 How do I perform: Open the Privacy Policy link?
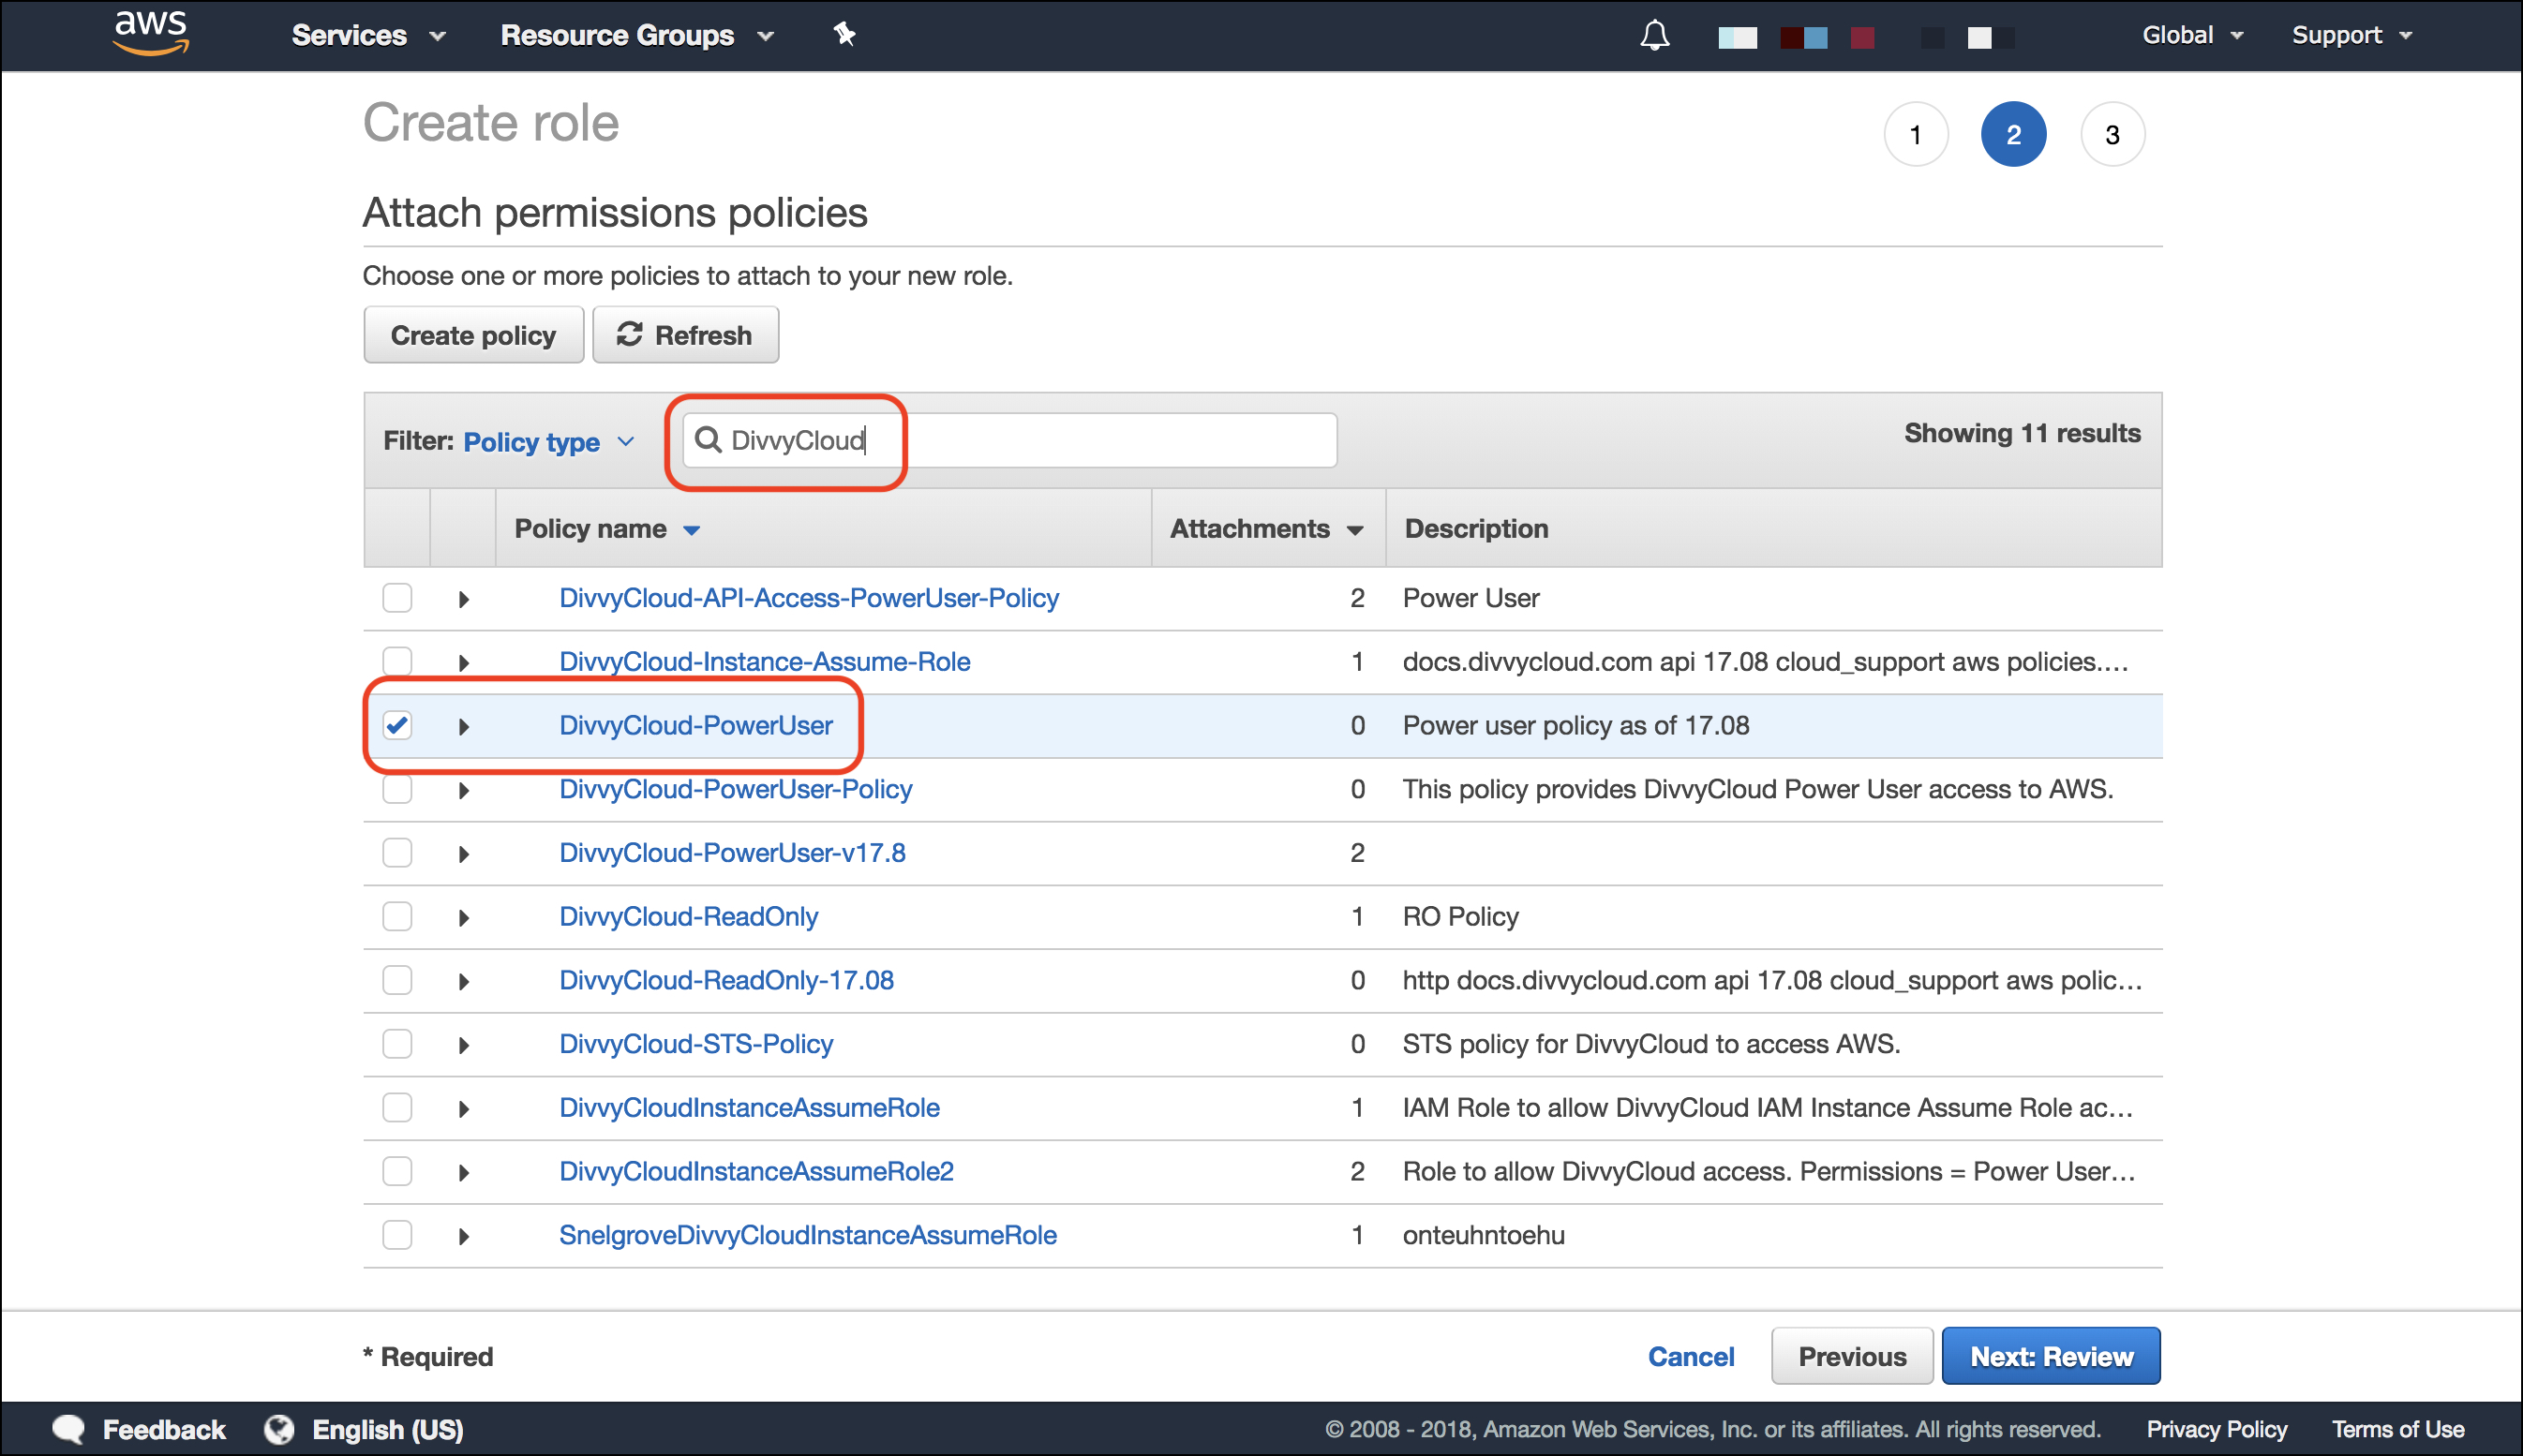(x=2216, y=1429)
